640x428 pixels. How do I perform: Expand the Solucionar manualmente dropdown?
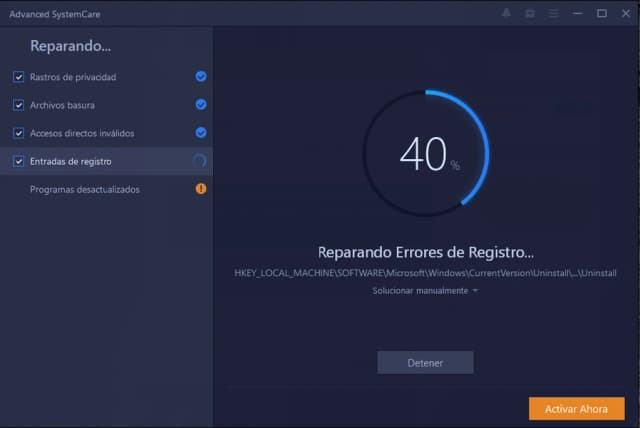click(x=425, y=291)
